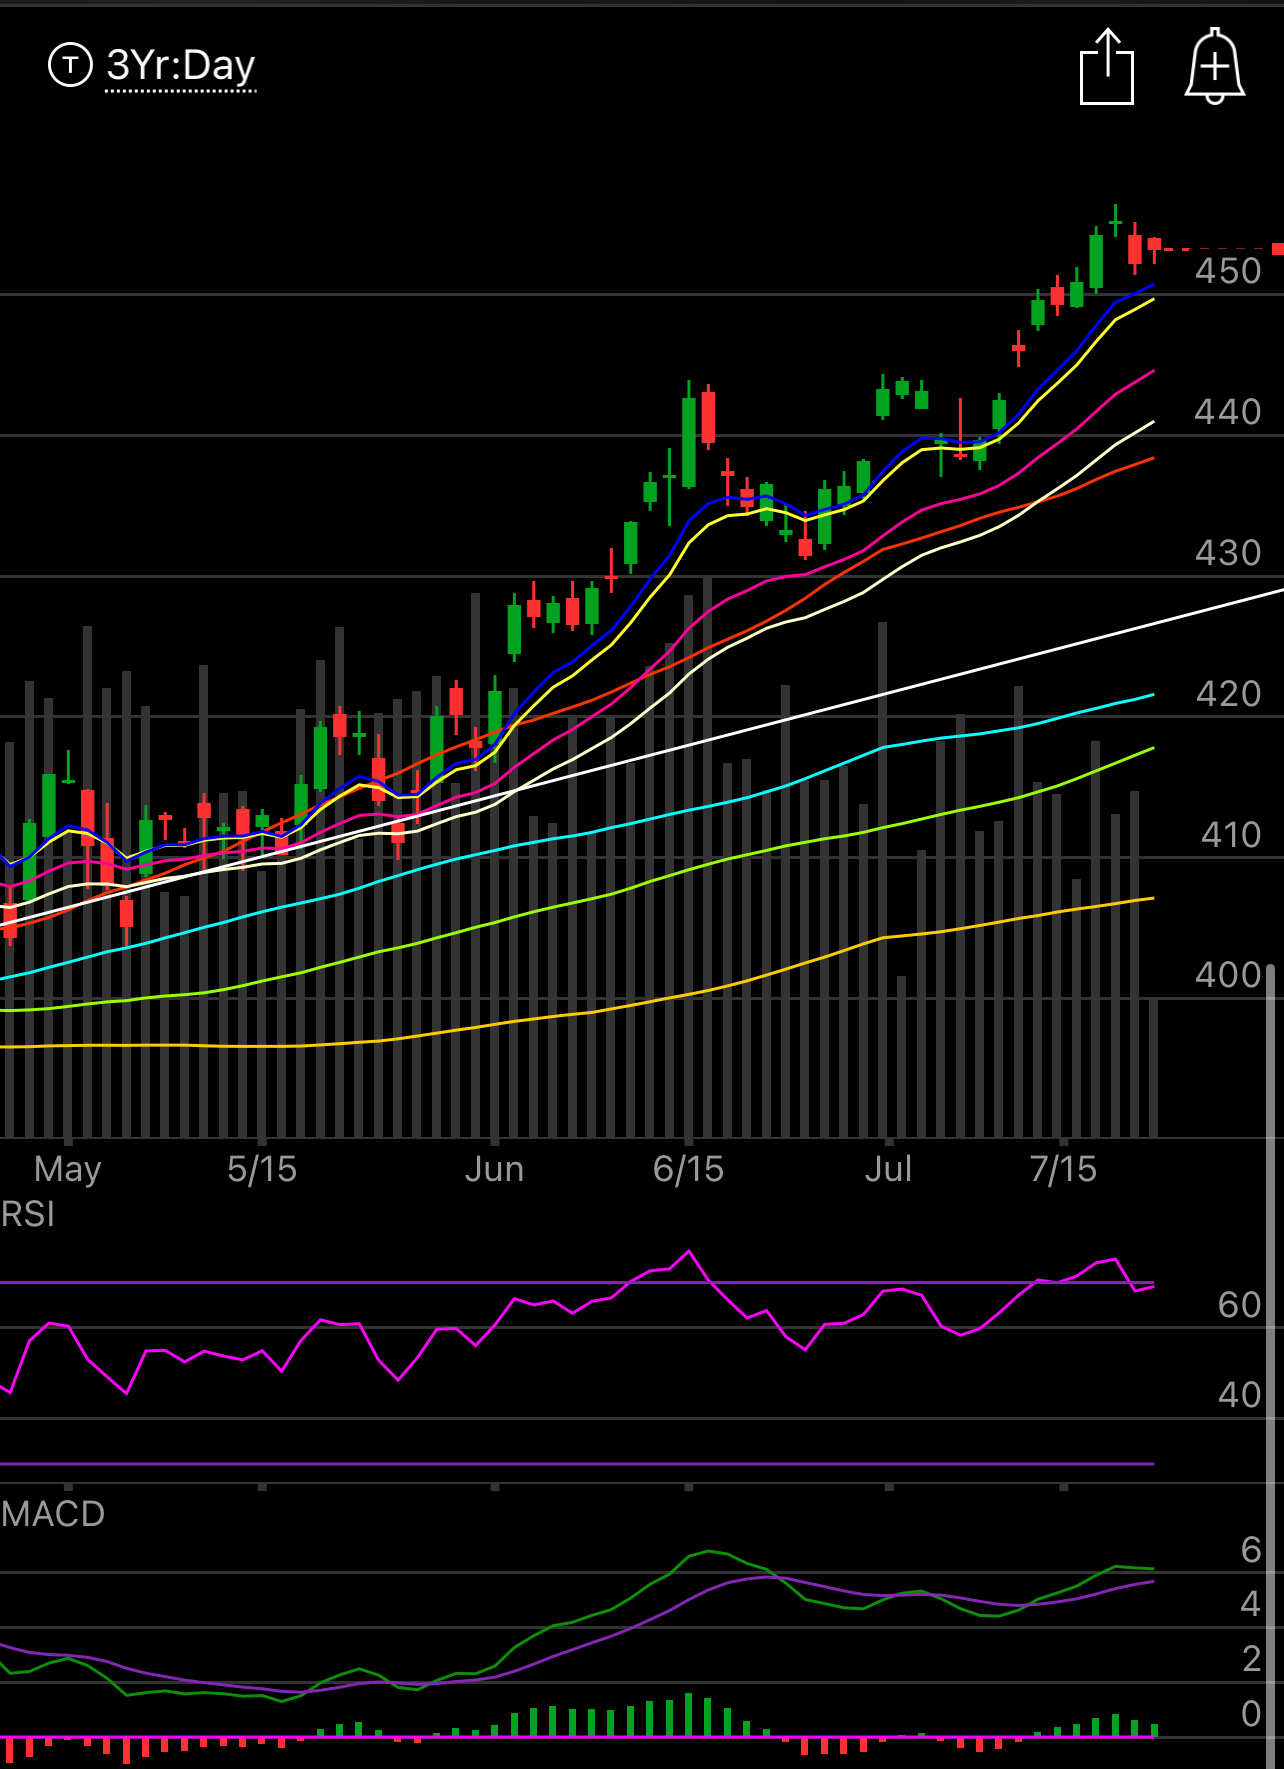Screen dimensions: 1284x1769
Task: Tap the MACD 2 scale label
Action: [1251, 1659]
